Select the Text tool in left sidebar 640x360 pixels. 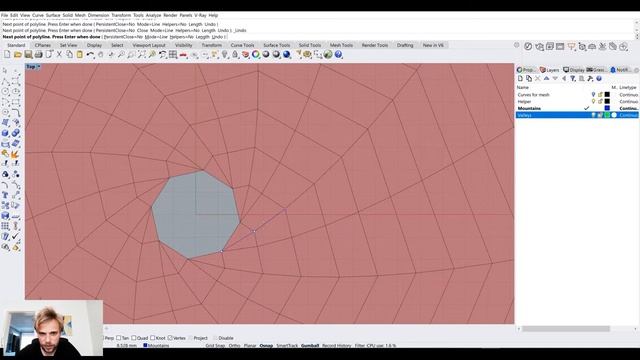pos(5,195)
